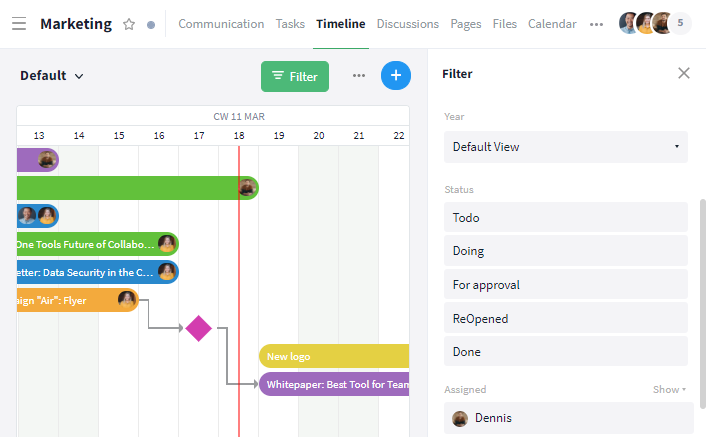Expand the Default view dropdown
The image size is (707, 437).
pyautogui.click(x=52, y=76)
